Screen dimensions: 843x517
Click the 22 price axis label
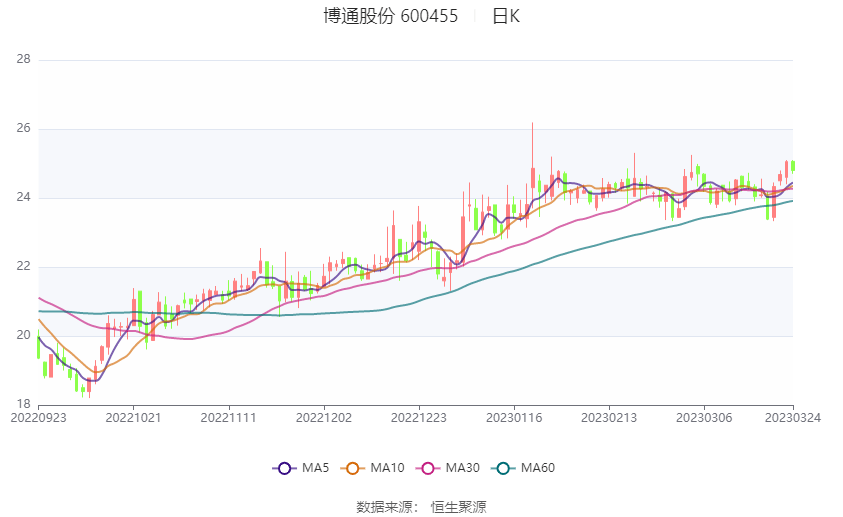(24, 266)
